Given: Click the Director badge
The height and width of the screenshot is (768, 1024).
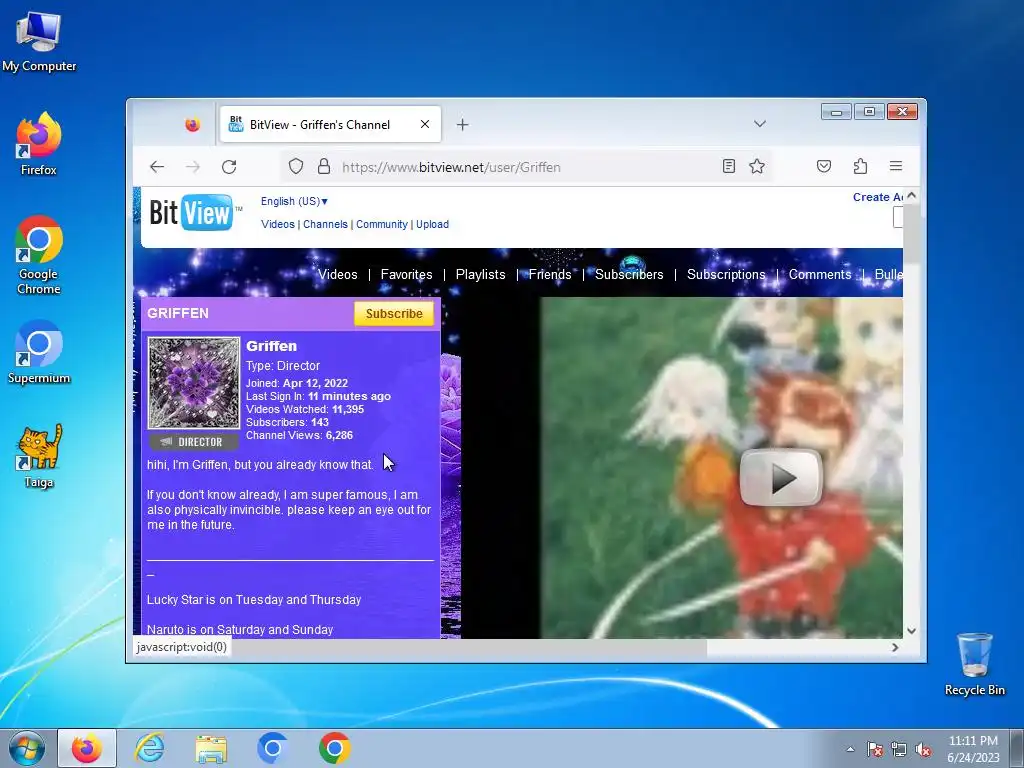Looking at the screenshot, I should tap(194, 442).
